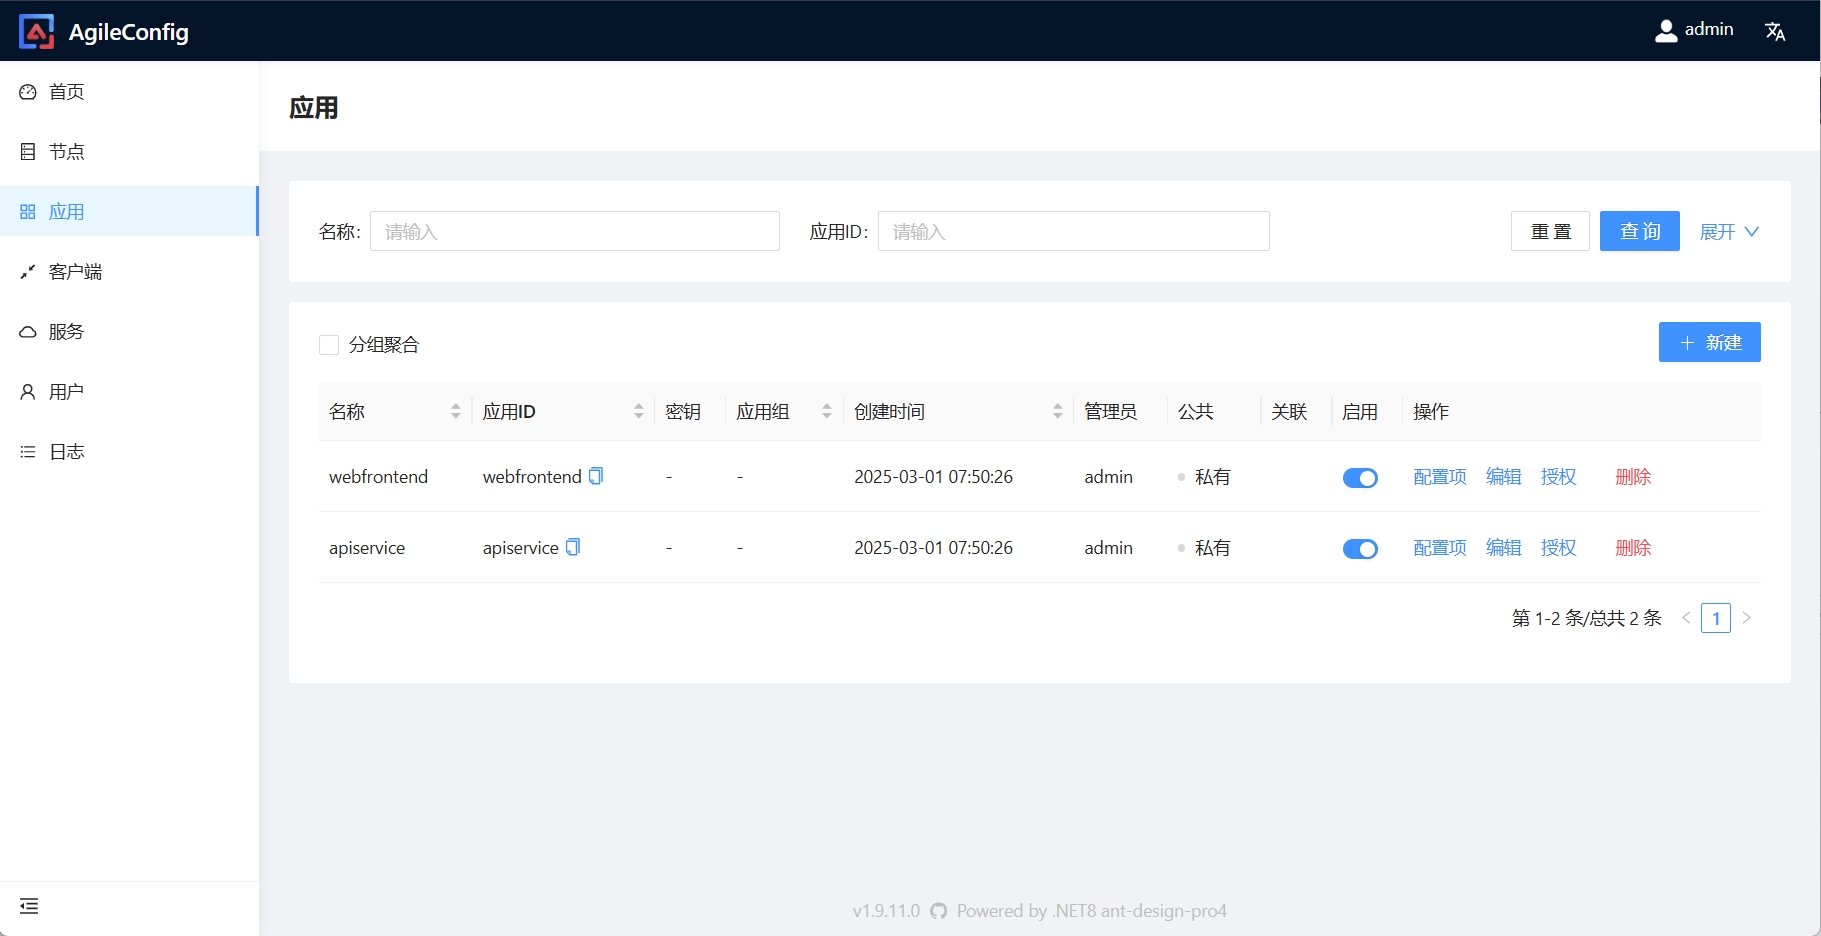This screenshot has width=1821, height=936.
Task: Go to the 节点 menu page
Action: (67, 151)
